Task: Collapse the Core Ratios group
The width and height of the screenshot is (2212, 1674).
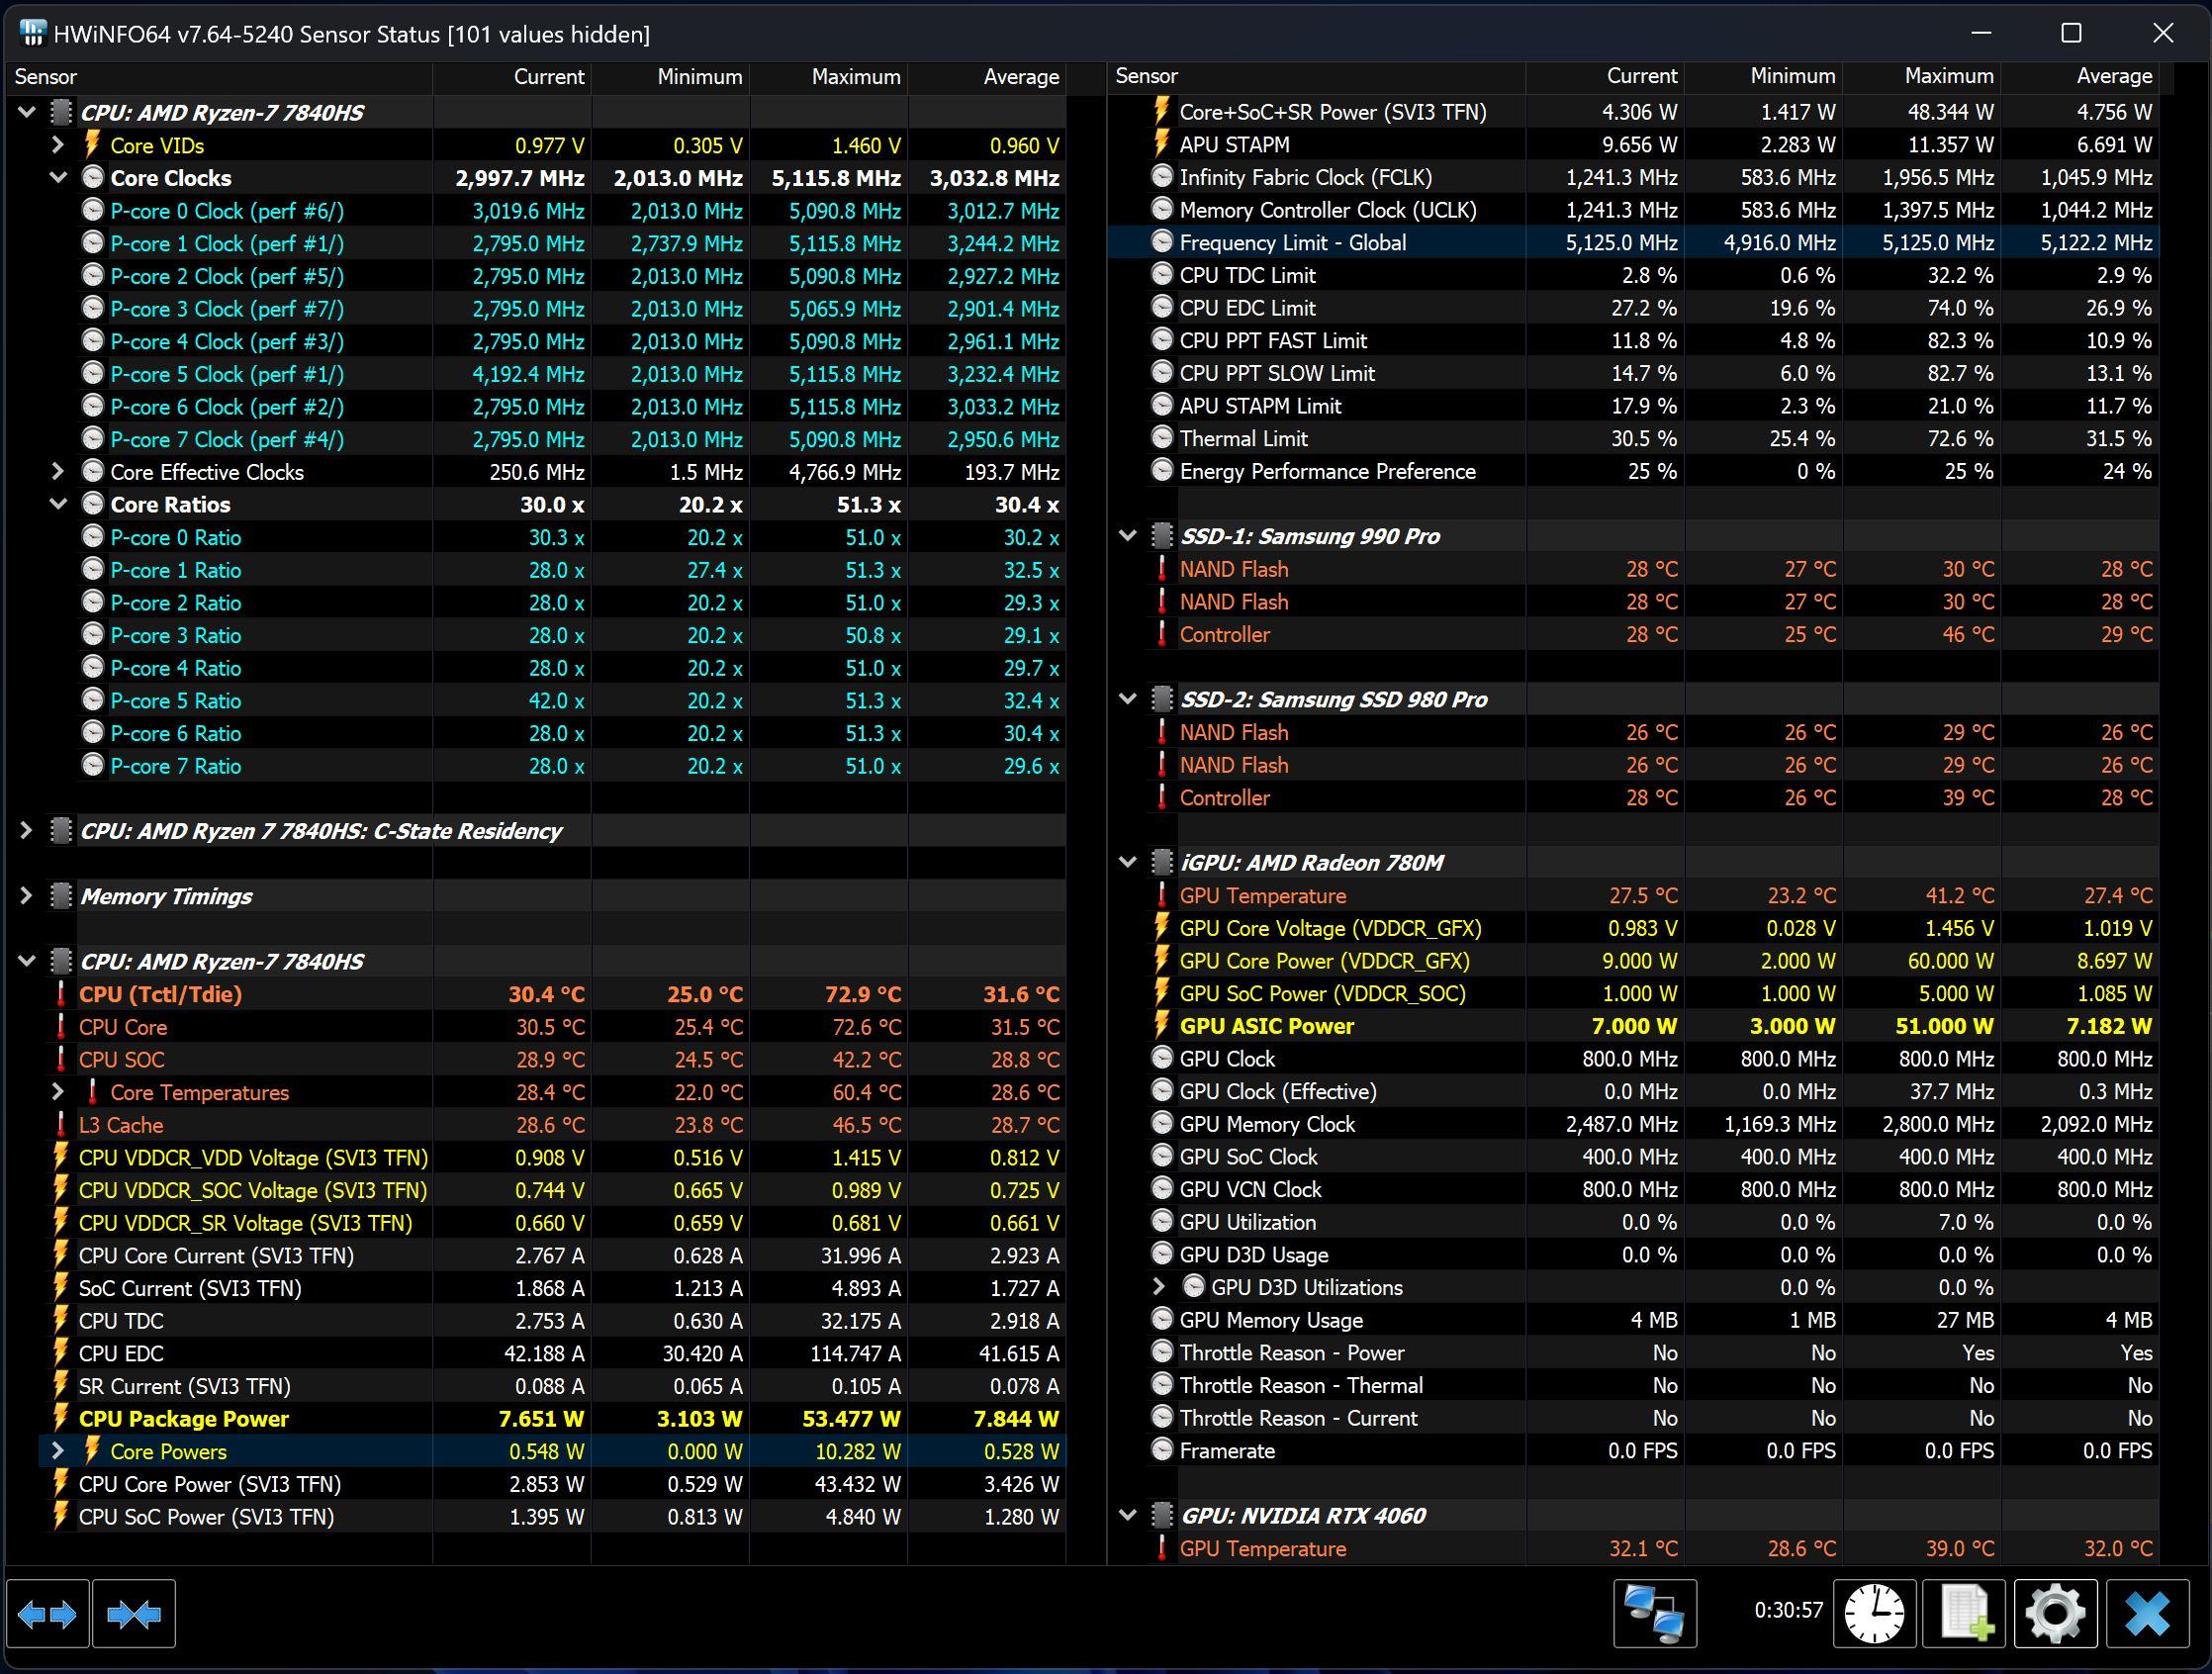Action: click(58, 504)
